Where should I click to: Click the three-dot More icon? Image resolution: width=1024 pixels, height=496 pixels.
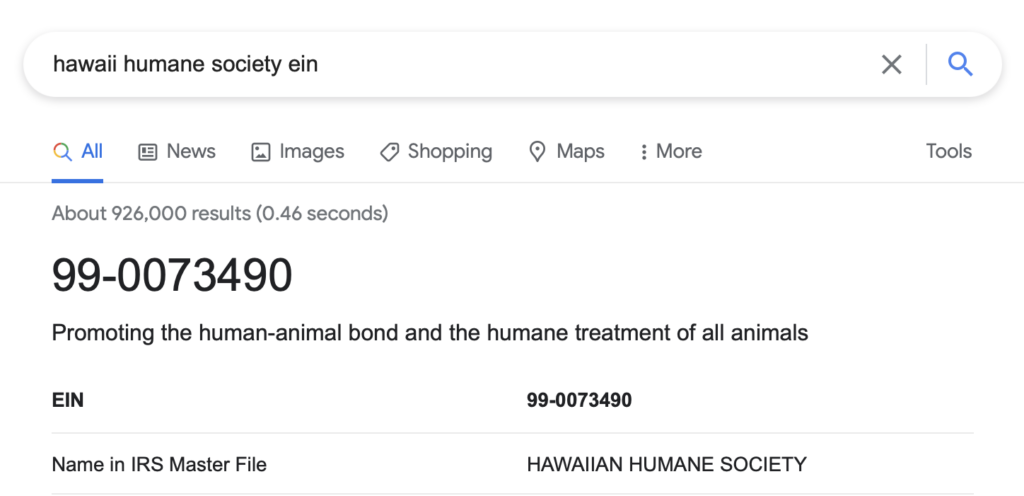pos(644,152)
